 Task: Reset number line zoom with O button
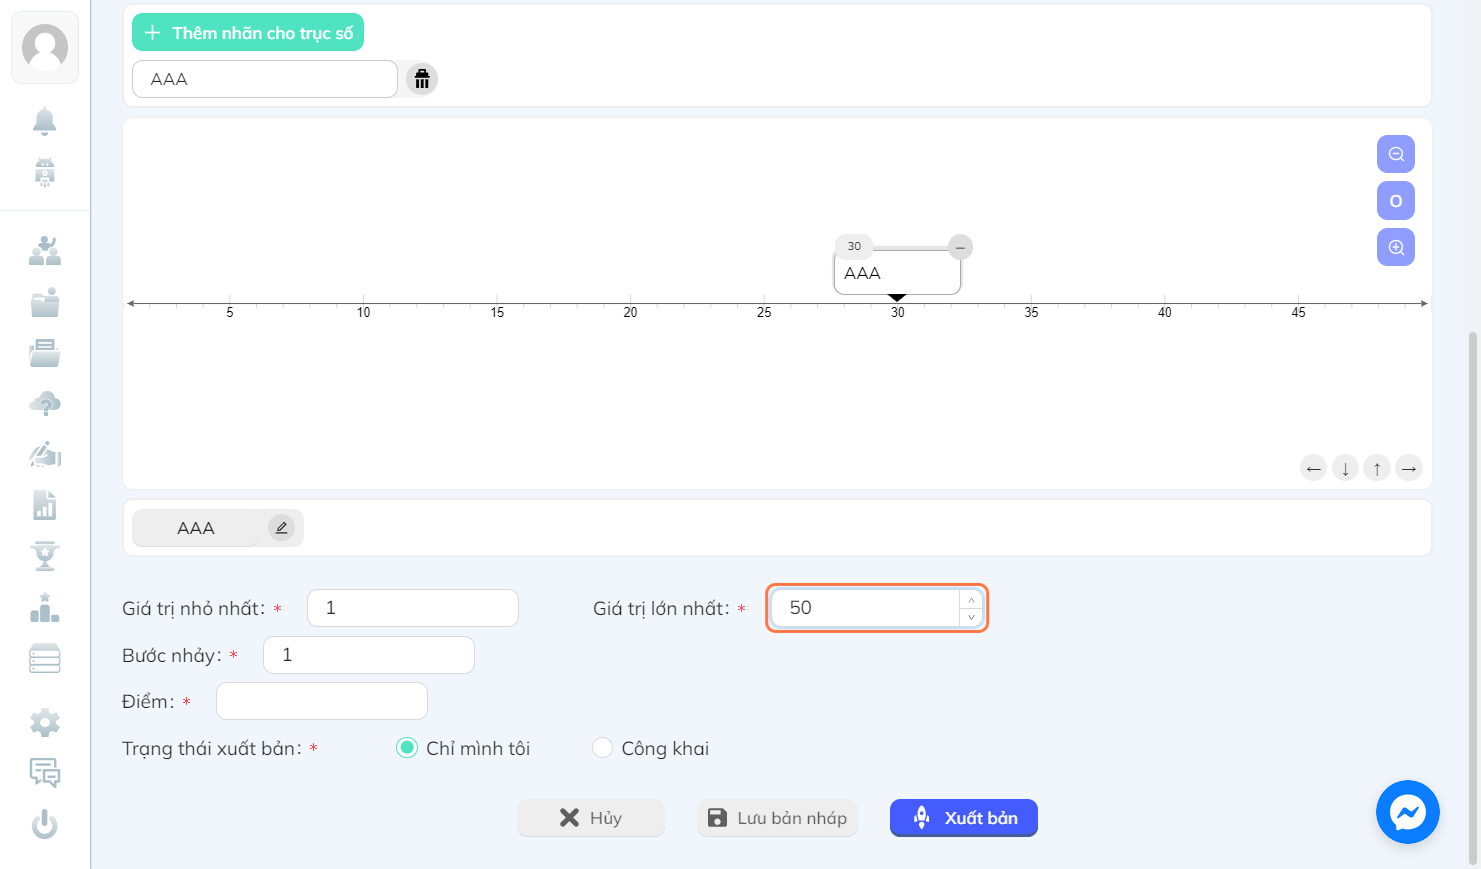point(1396,201)
